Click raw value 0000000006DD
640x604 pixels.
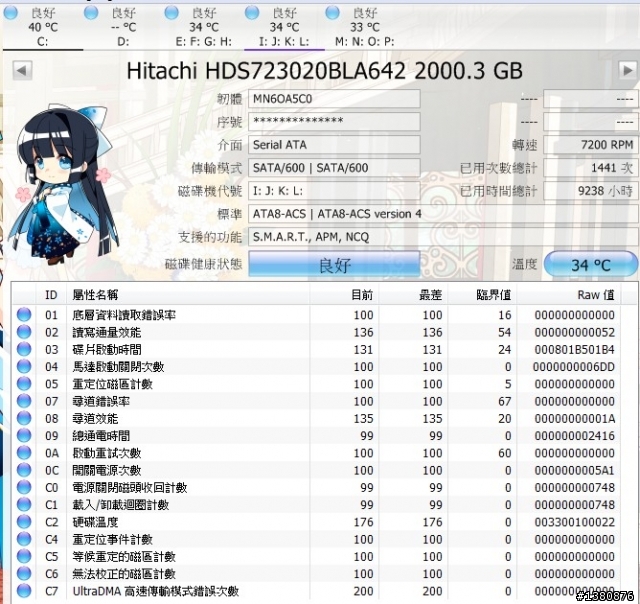pos(573,367)
